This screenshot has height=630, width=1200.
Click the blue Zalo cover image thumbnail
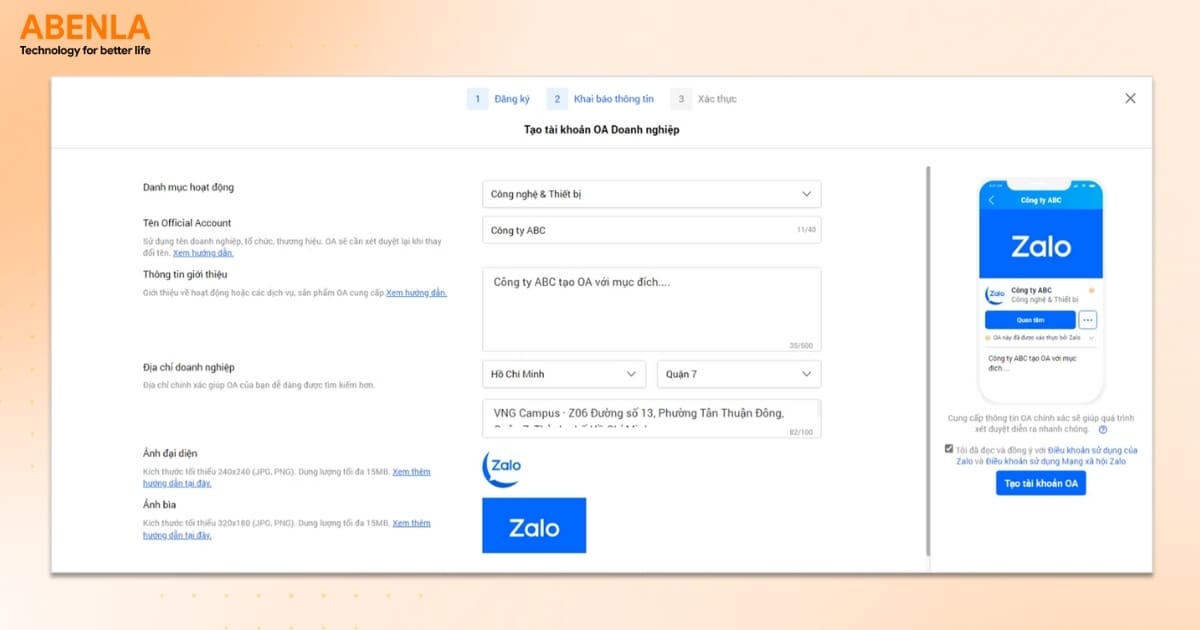534,526
